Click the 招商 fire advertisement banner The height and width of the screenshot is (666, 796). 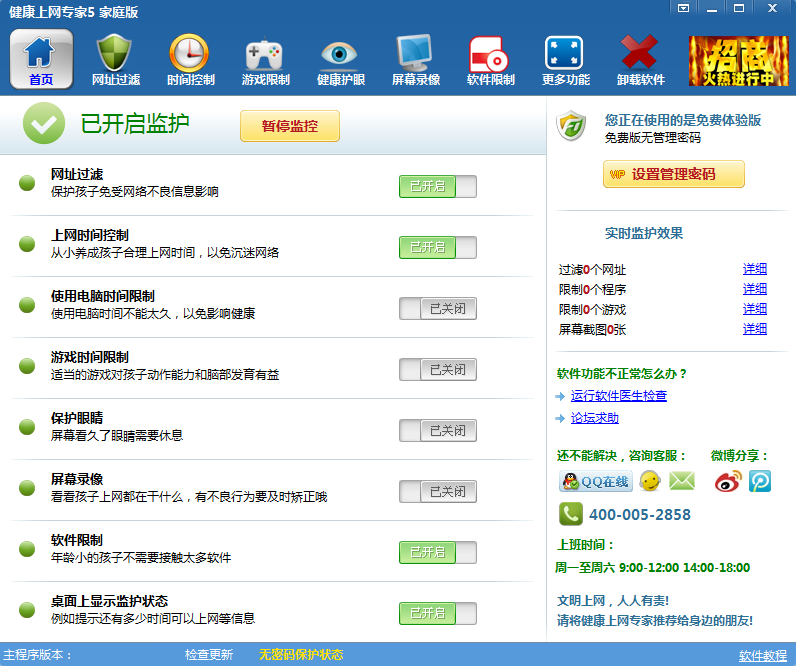(x=739, y=60)
